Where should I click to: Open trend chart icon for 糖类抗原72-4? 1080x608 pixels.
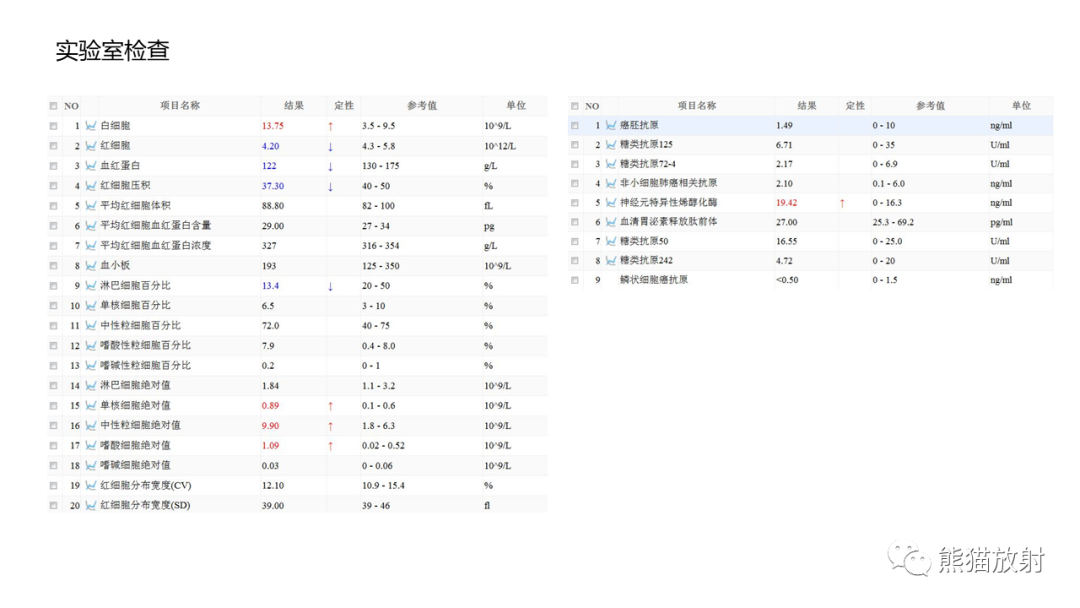pos(610,164)
